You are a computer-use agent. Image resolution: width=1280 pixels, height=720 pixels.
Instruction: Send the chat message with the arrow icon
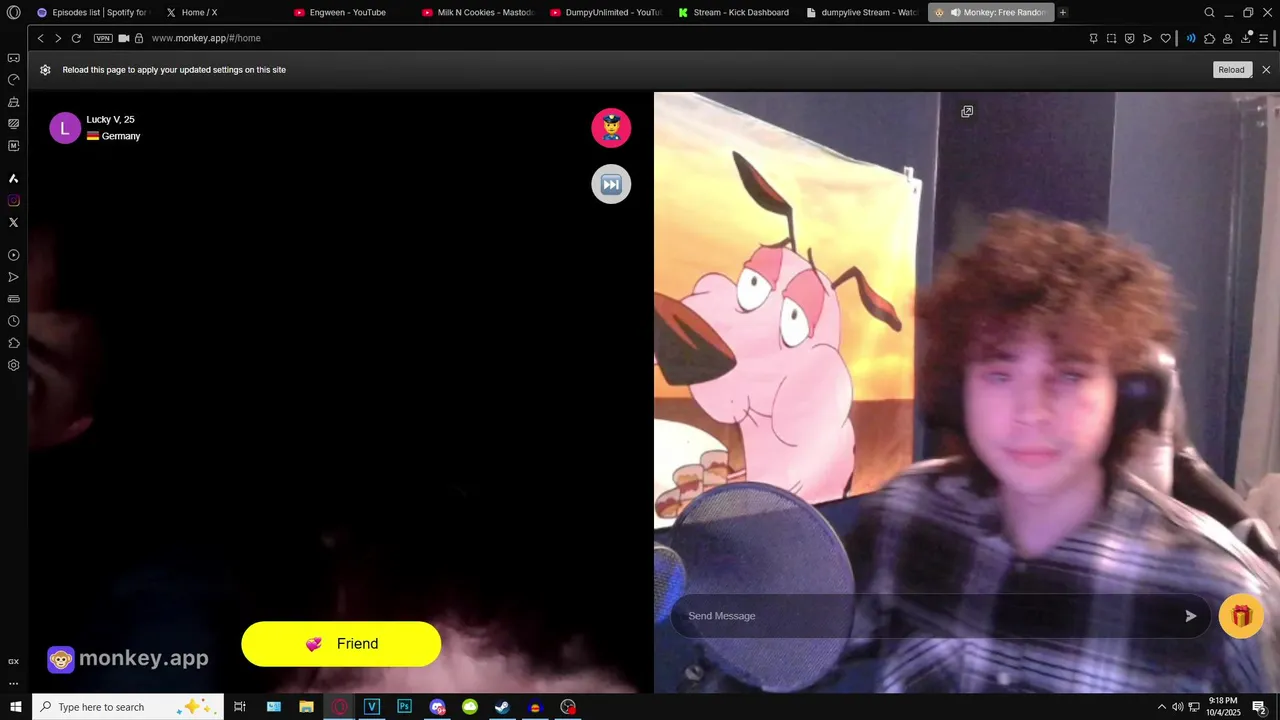coord(1190,616)
